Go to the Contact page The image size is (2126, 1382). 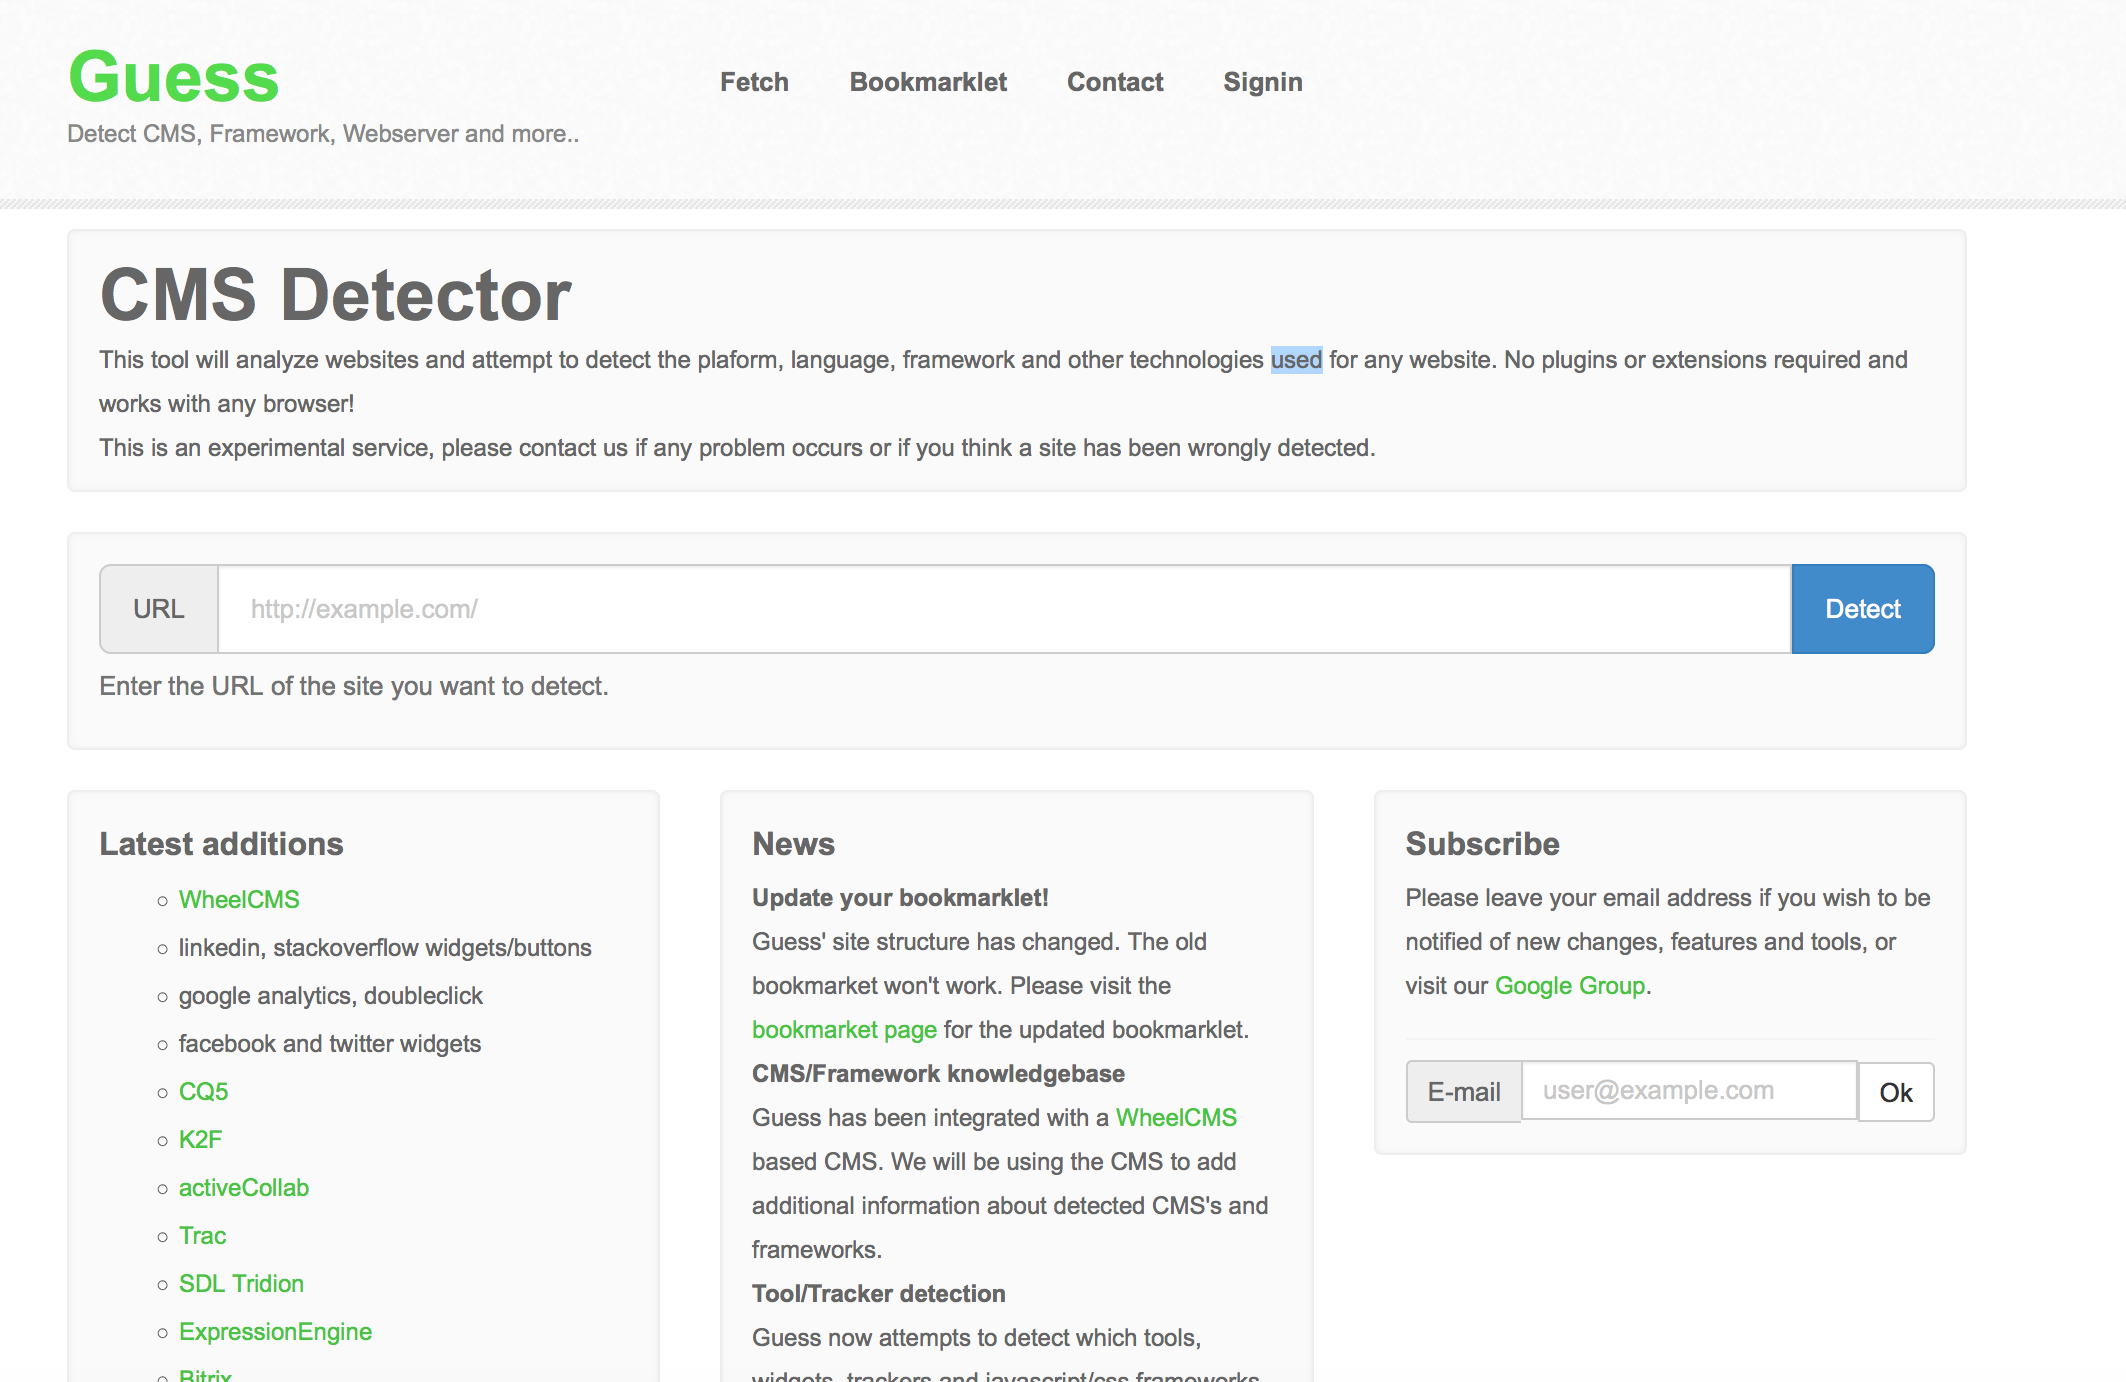click(x=1114, y=82)
